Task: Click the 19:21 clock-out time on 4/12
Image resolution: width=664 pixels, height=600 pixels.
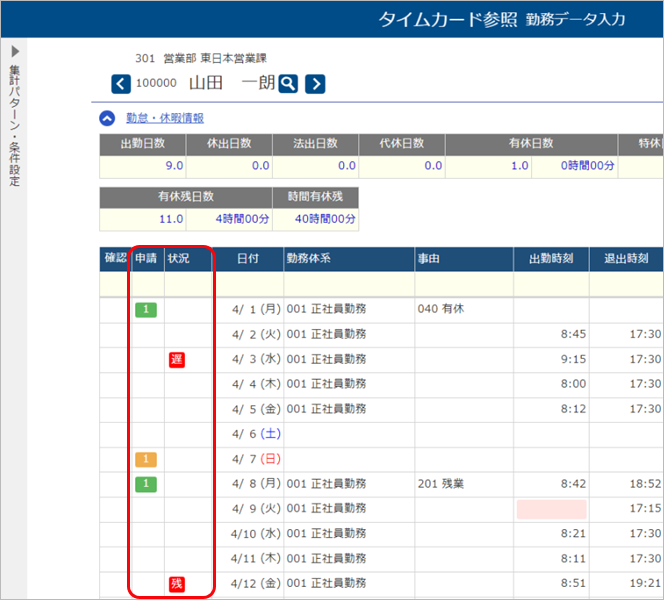Action: click(645, 583)
